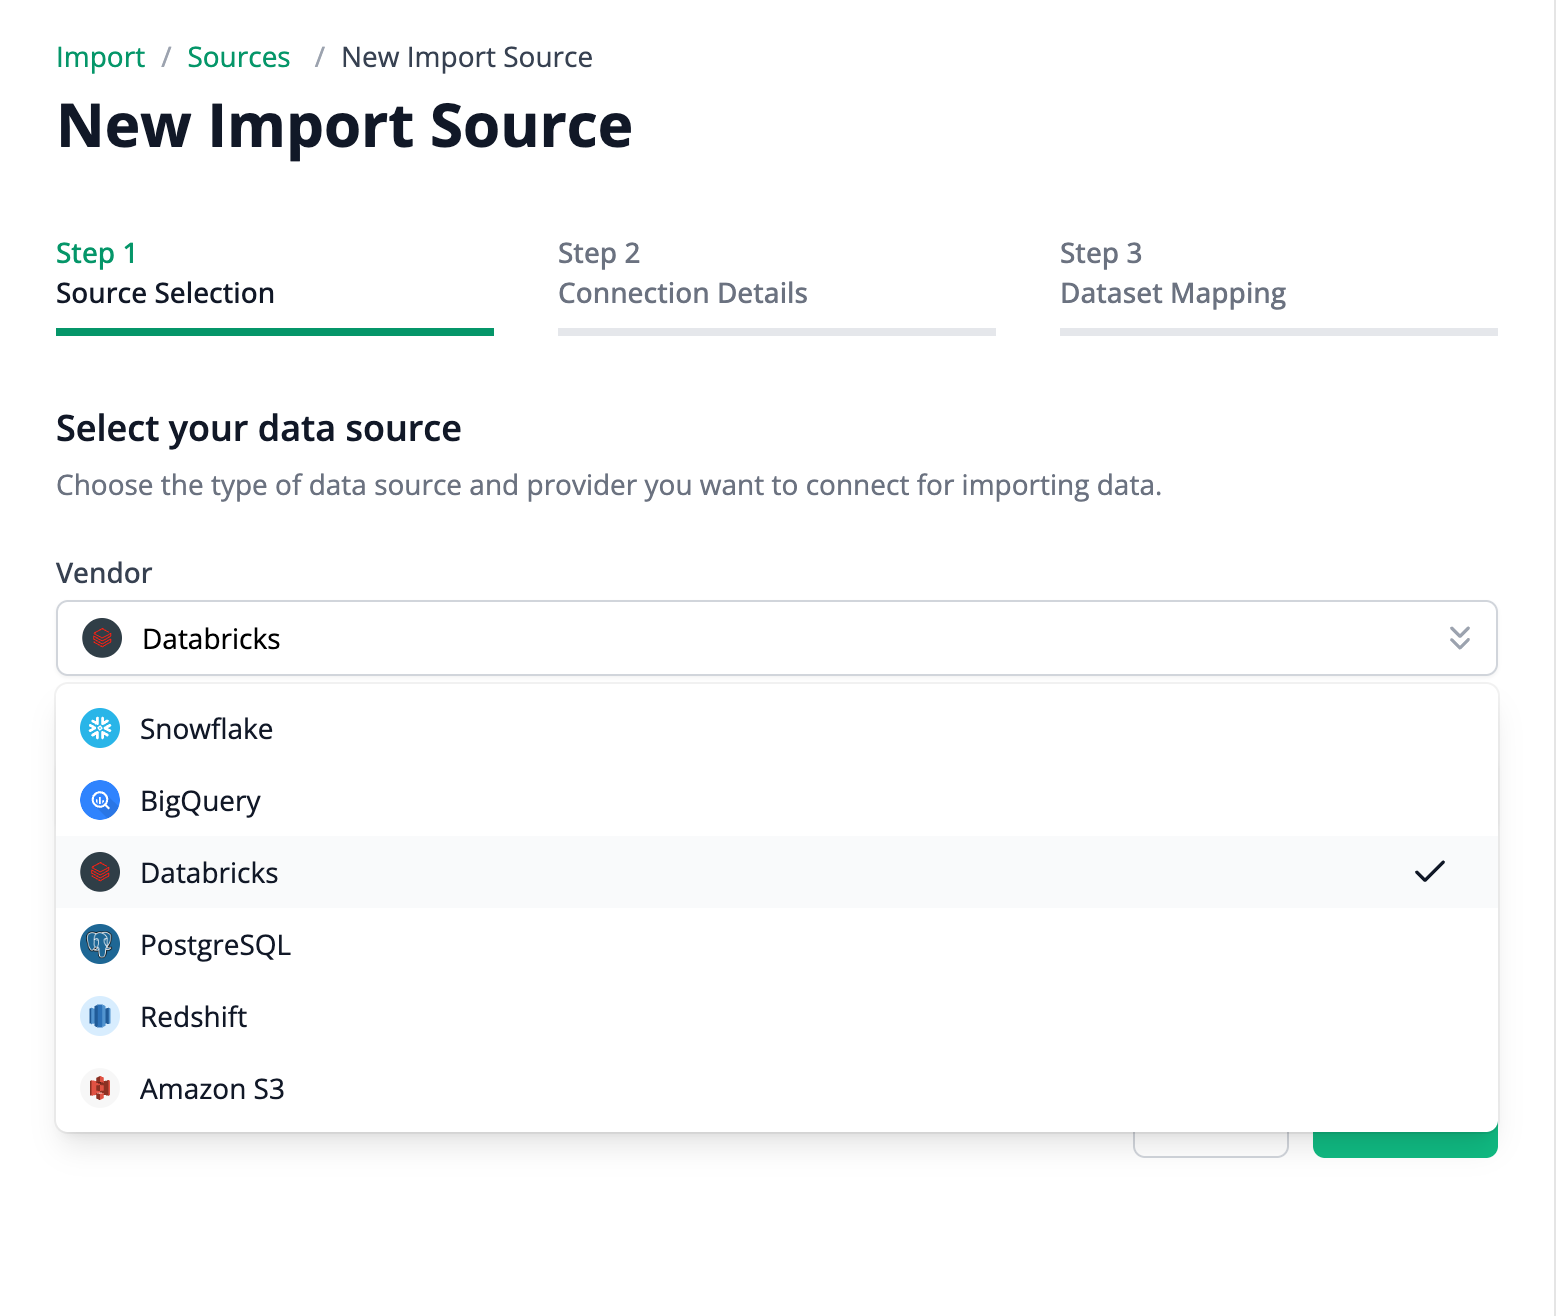Screen dimensions: 1556x1316
Task: Click the Redshift icon in the list
Action: [x=99, y=1016]
